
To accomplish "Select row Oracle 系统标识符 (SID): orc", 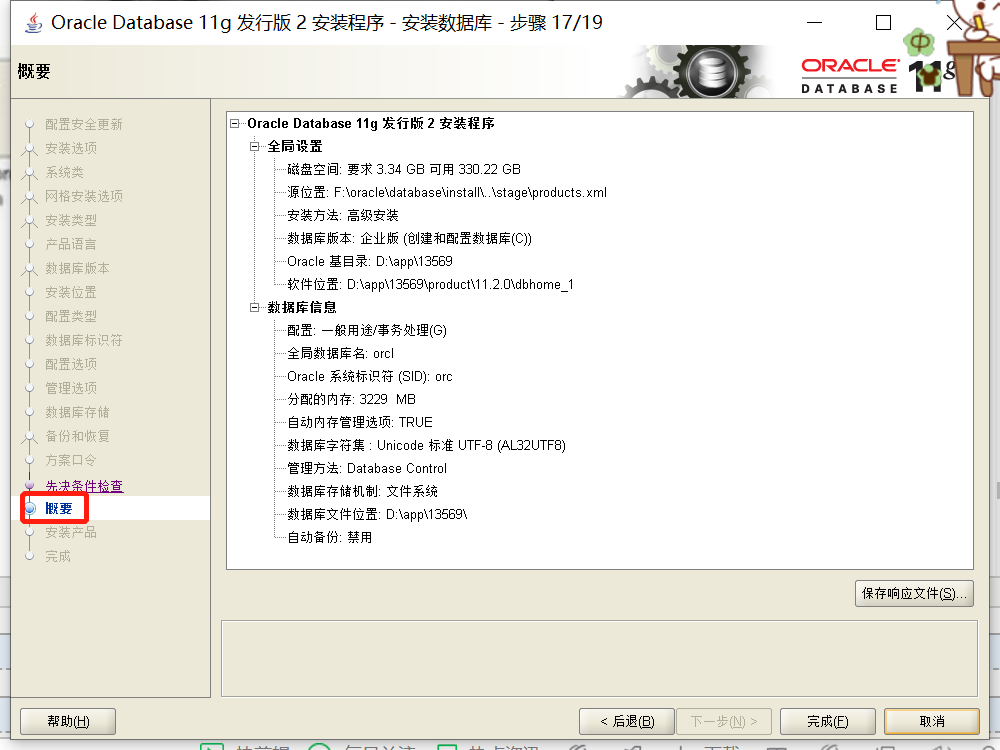I will click(x=370, y=376).
